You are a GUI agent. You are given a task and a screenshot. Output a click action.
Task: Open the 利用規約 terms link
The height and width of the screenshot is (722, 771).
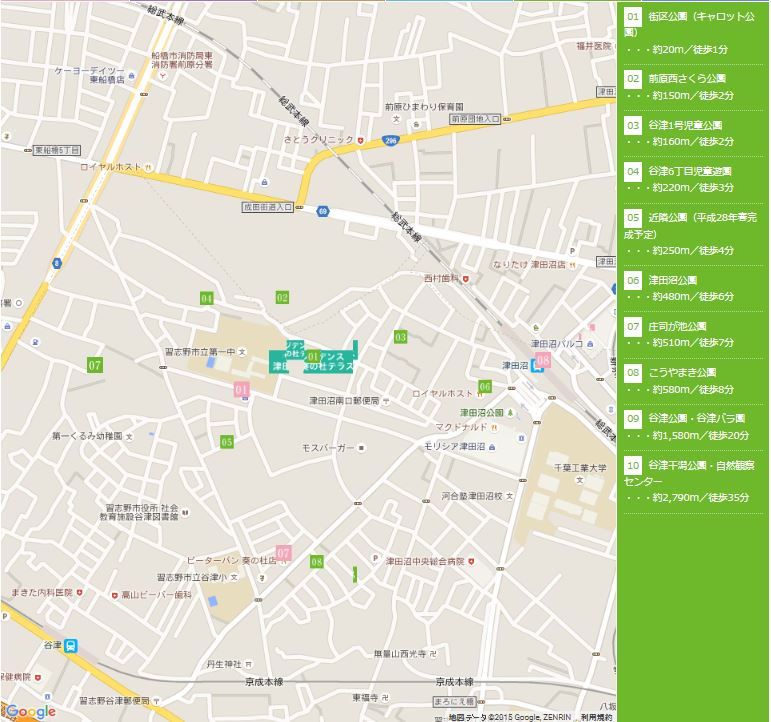pyautogui.click(x=595, y=716)
